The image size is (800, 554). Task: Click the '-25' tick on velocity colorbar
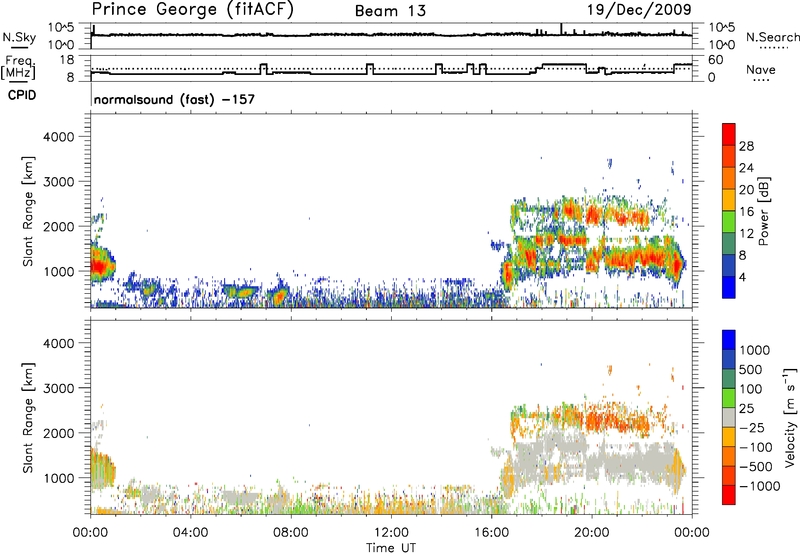[752, 428]
